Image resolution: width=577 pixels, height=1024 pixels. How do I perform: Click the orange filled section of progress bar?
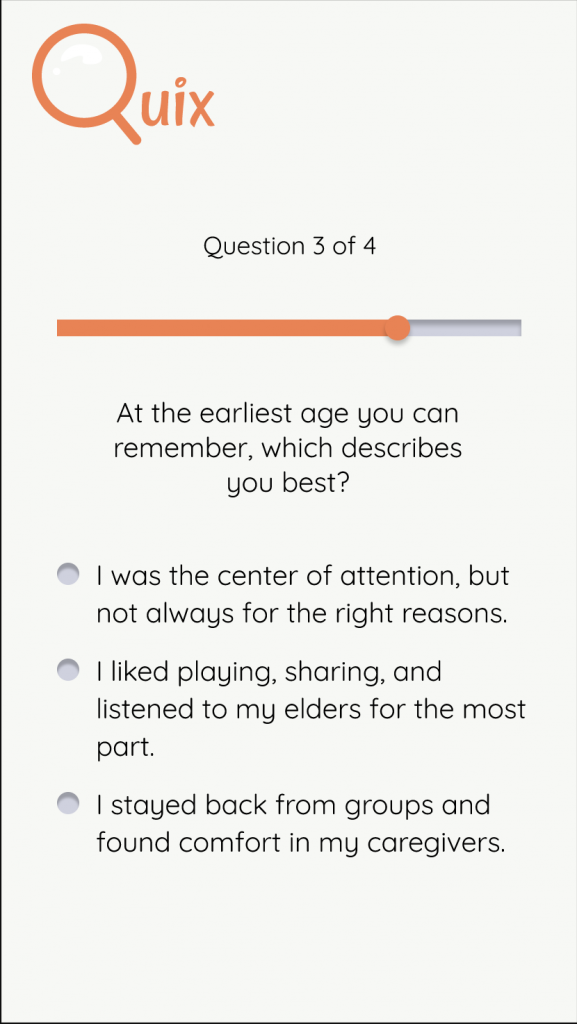226,328
